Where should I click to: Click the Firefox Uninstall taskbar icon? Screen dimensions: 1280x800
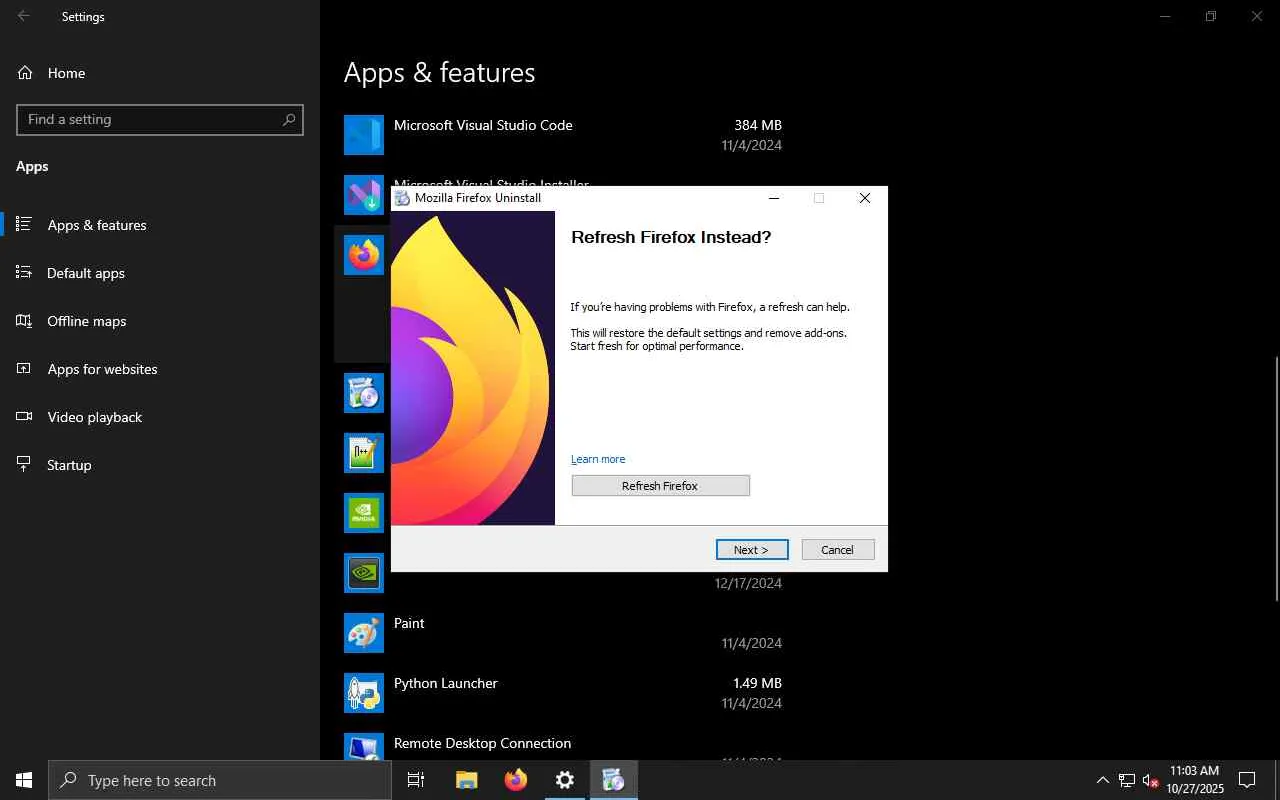[x=614, y=780]
